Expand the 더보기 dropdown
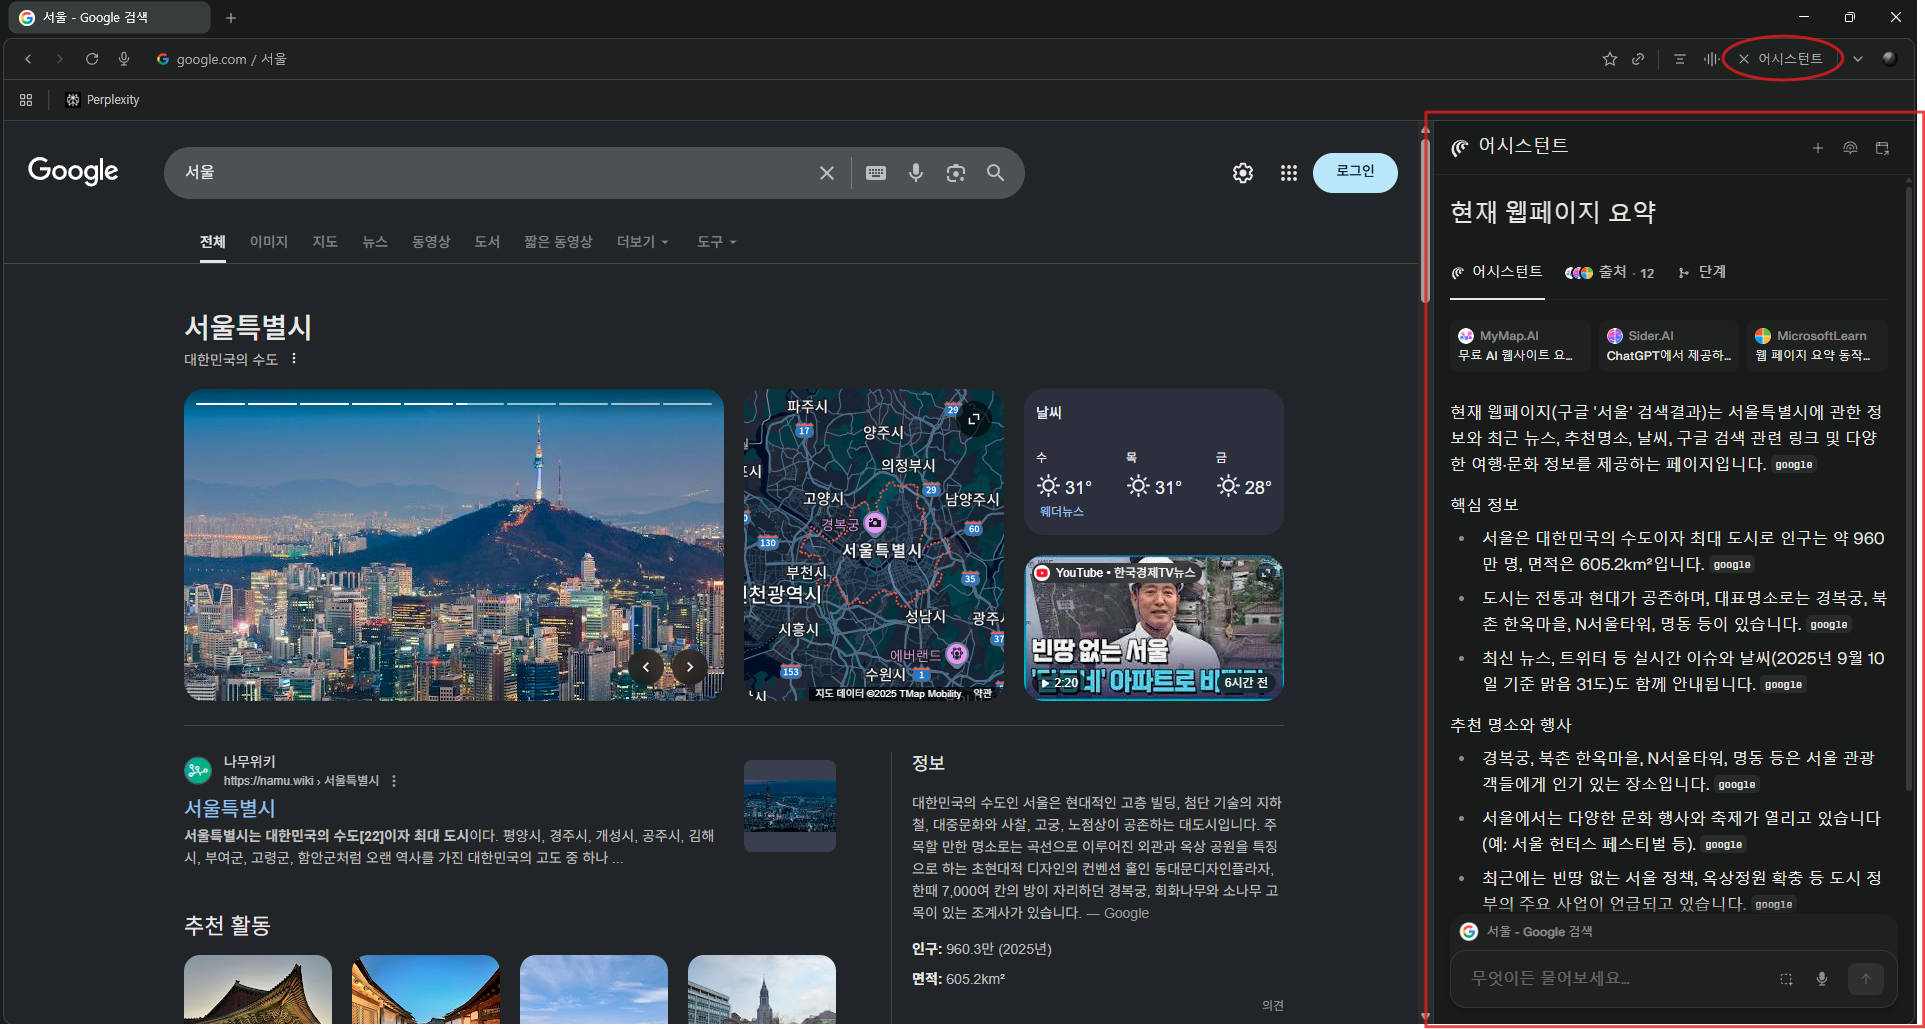 (x=642, y=242)
